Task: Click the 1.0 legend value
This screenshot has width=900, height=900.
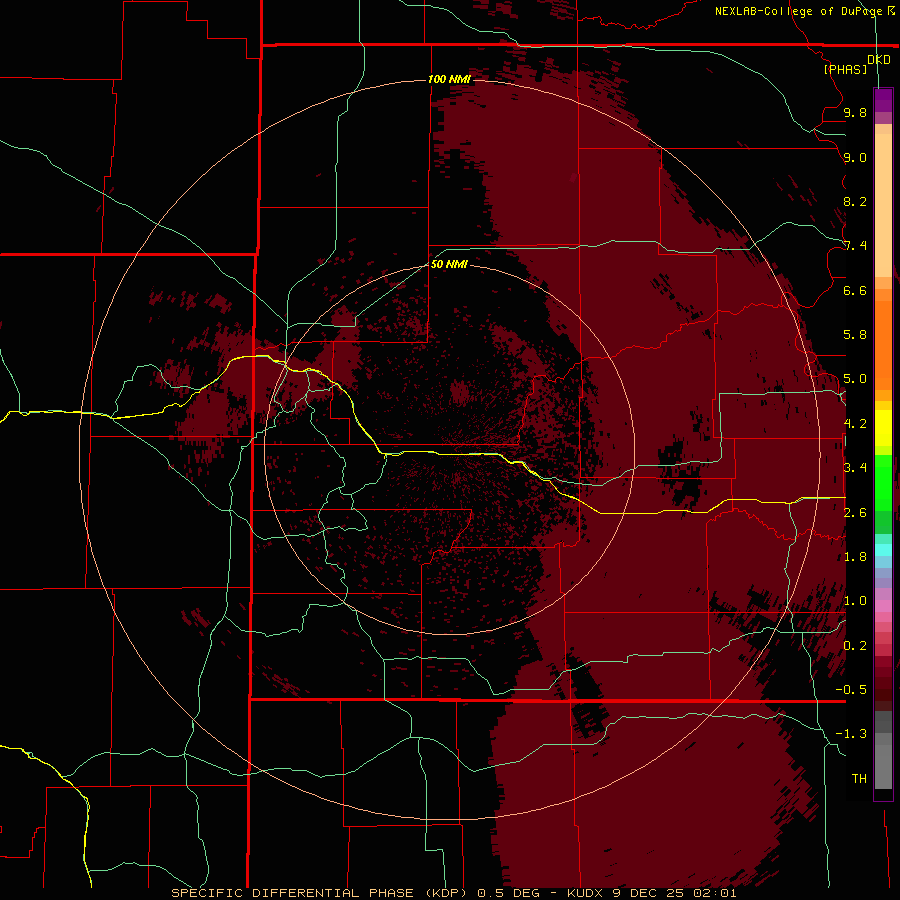Action: click(x=855, y=601)
